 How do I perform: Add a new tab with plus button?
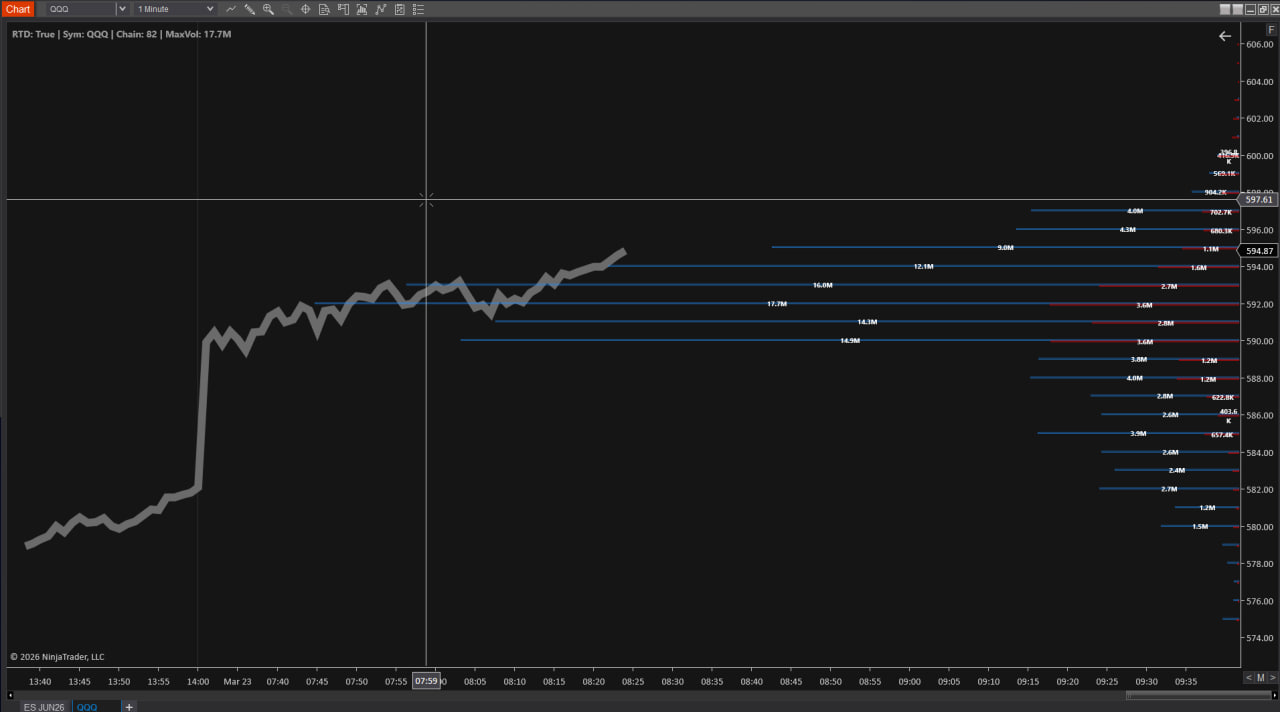pos(128,706)
